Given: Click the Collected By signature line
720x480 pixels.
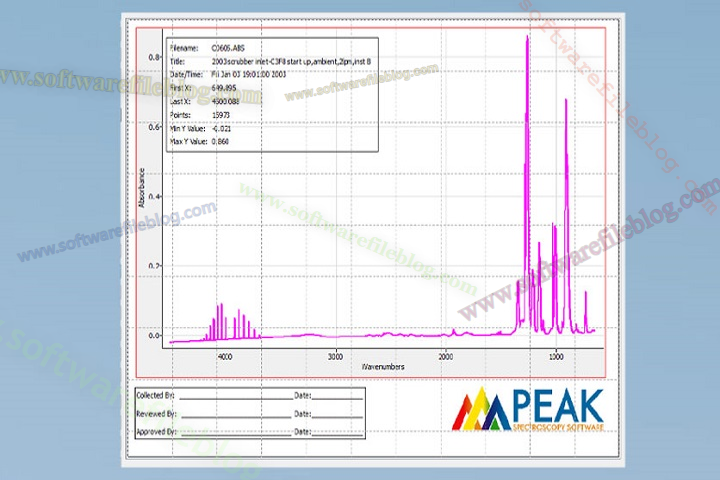Looking at the screenshot, I should tap(235, 397).
